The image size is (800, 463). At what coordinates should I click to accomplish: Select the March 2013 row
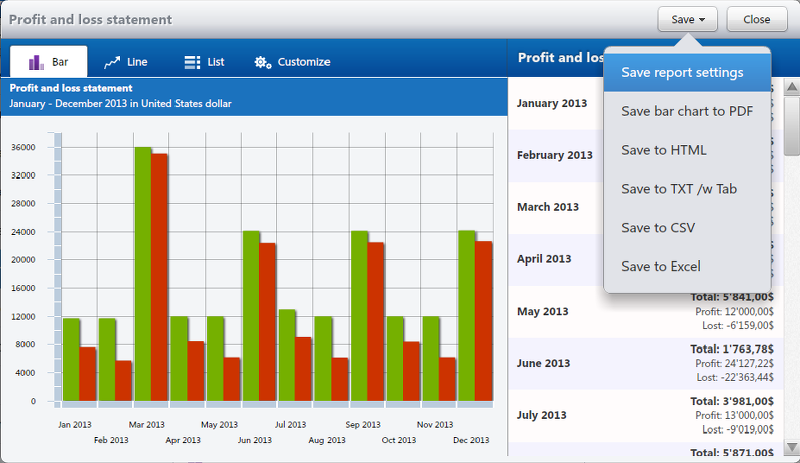[x=645, y=208]
